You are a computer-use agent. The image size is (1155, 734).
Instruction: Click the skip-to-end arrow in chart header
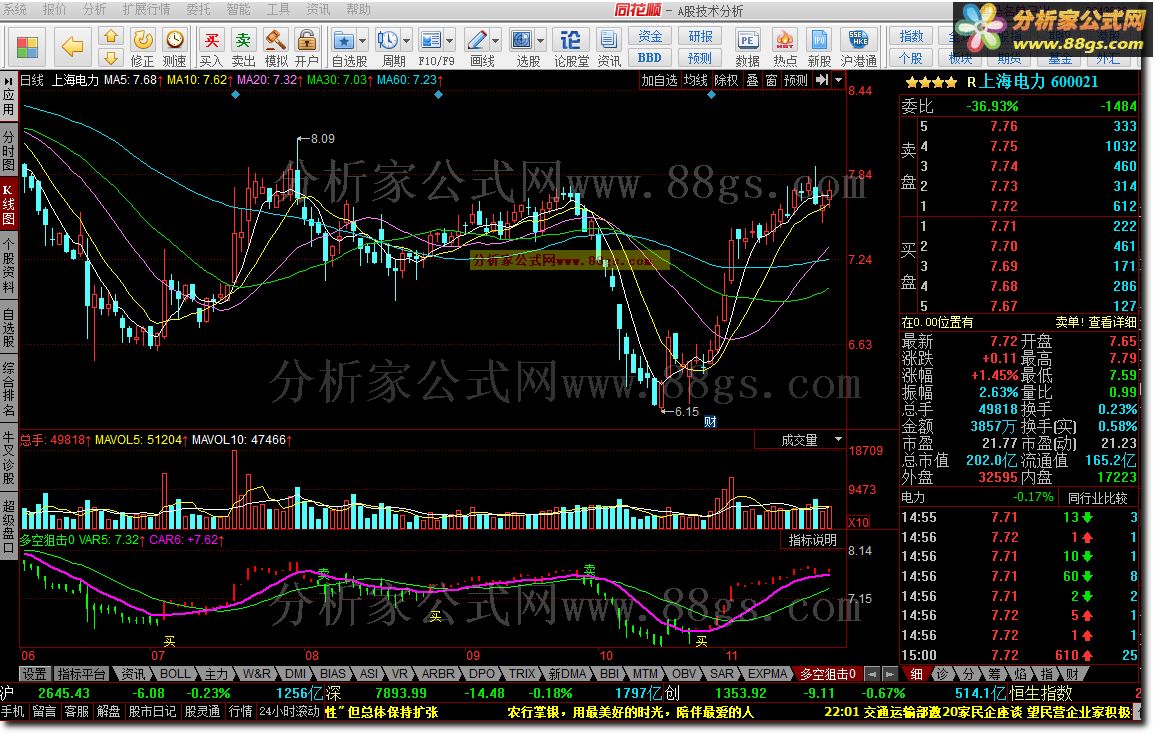(822, 80)
